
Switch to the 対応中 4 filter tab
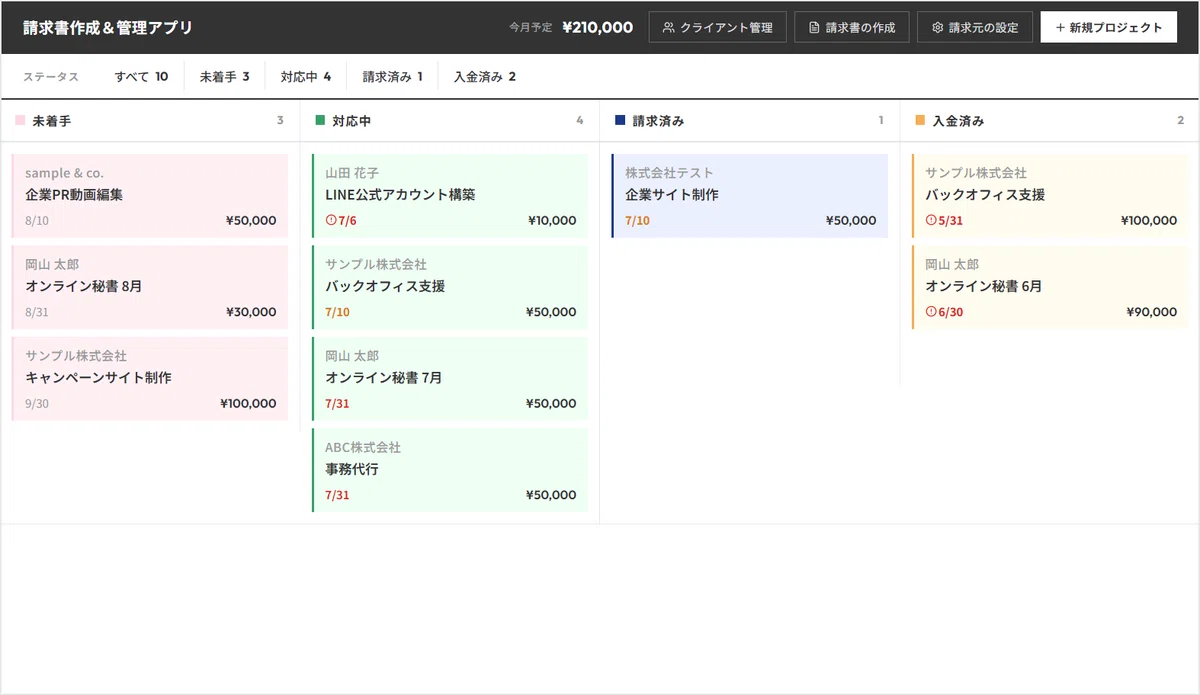point(306,76)
